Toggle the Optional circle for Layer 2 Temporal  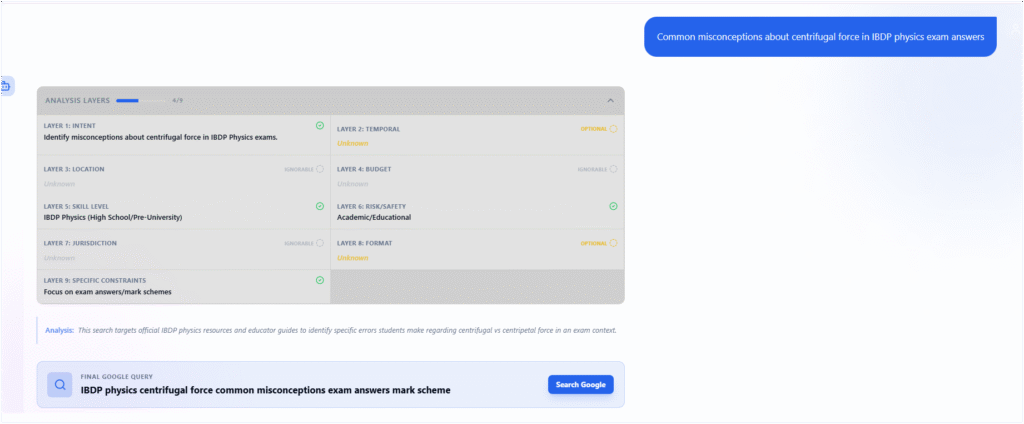click(613, 129)
